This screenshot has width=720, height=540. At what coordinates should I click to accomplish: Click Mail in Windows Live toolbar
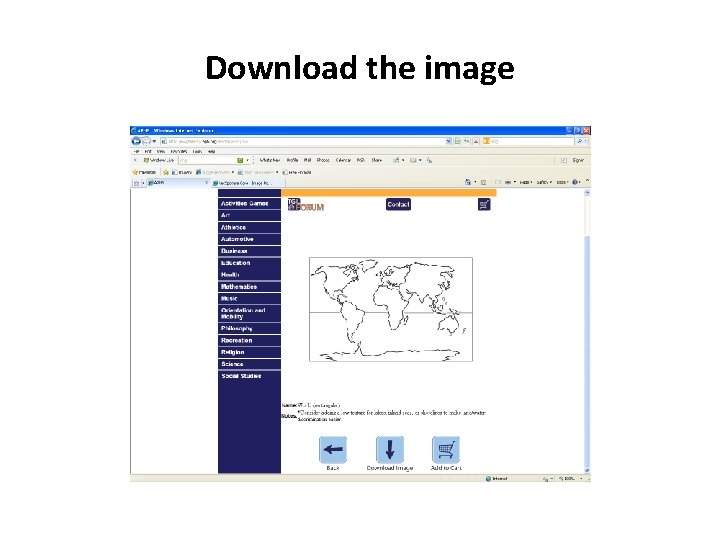[307, 160]
